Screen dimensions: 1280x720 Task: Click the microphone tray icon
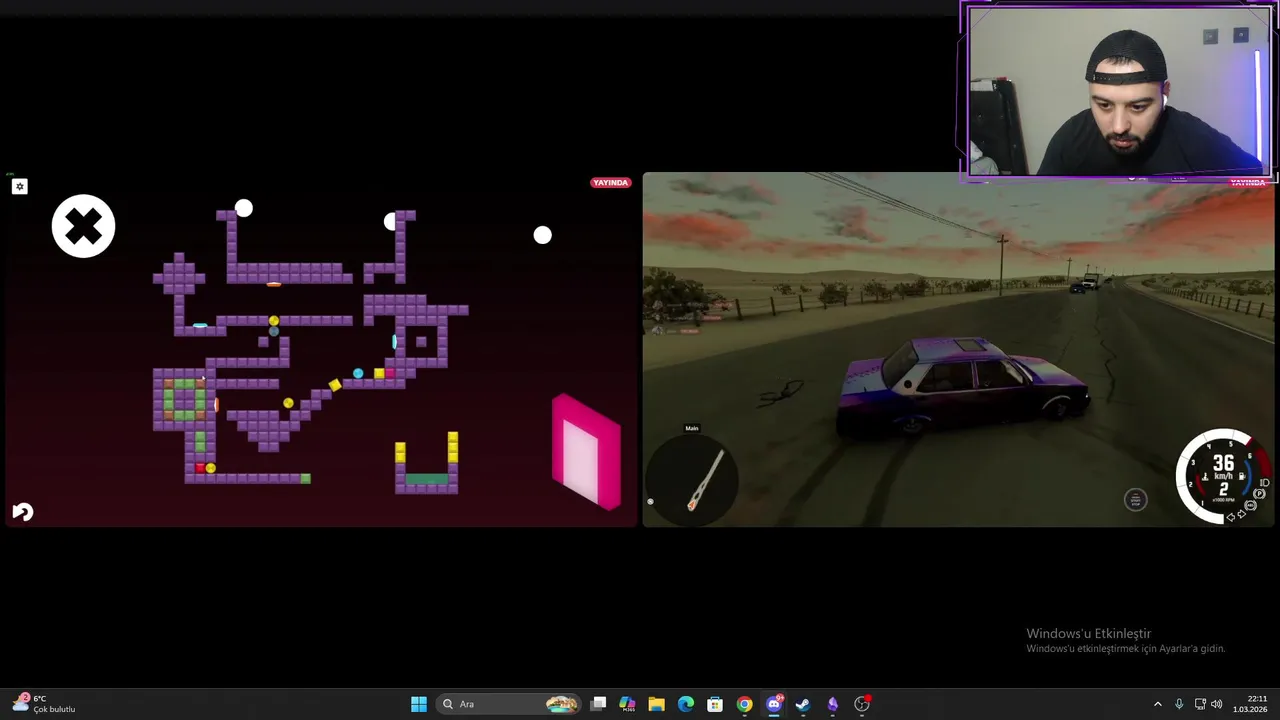click(x=1179, y=704)
